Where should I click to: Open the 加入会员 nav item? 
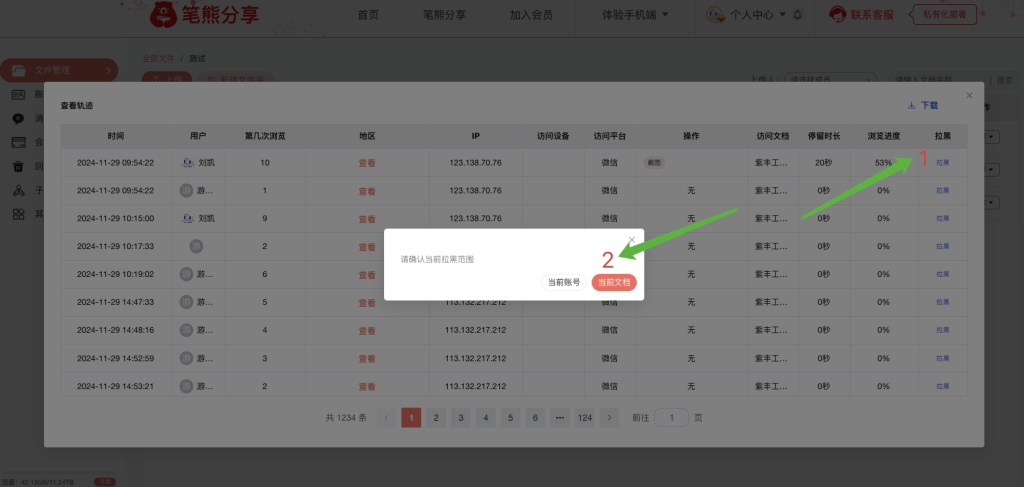pos(531,14)
